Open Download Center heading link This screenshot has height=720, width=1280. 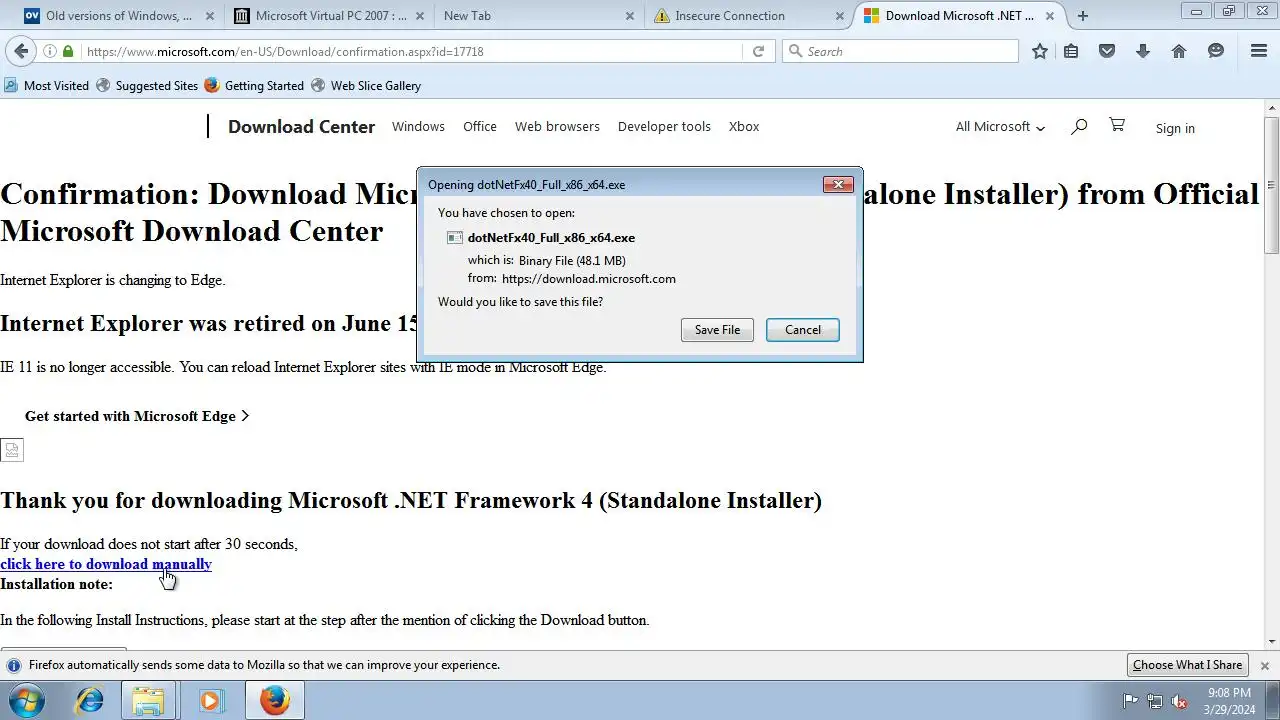[x=301, y=126]
